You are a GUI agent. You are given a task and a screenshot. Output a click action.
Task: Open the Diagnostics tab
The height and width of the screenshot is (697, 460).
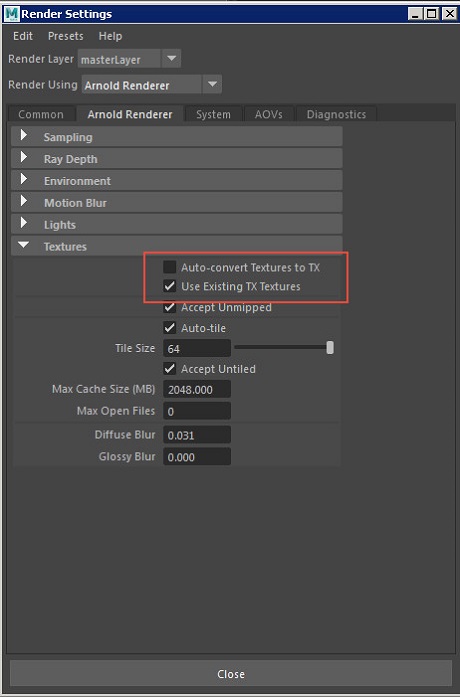pyautogui.click(x=336, y=114)
